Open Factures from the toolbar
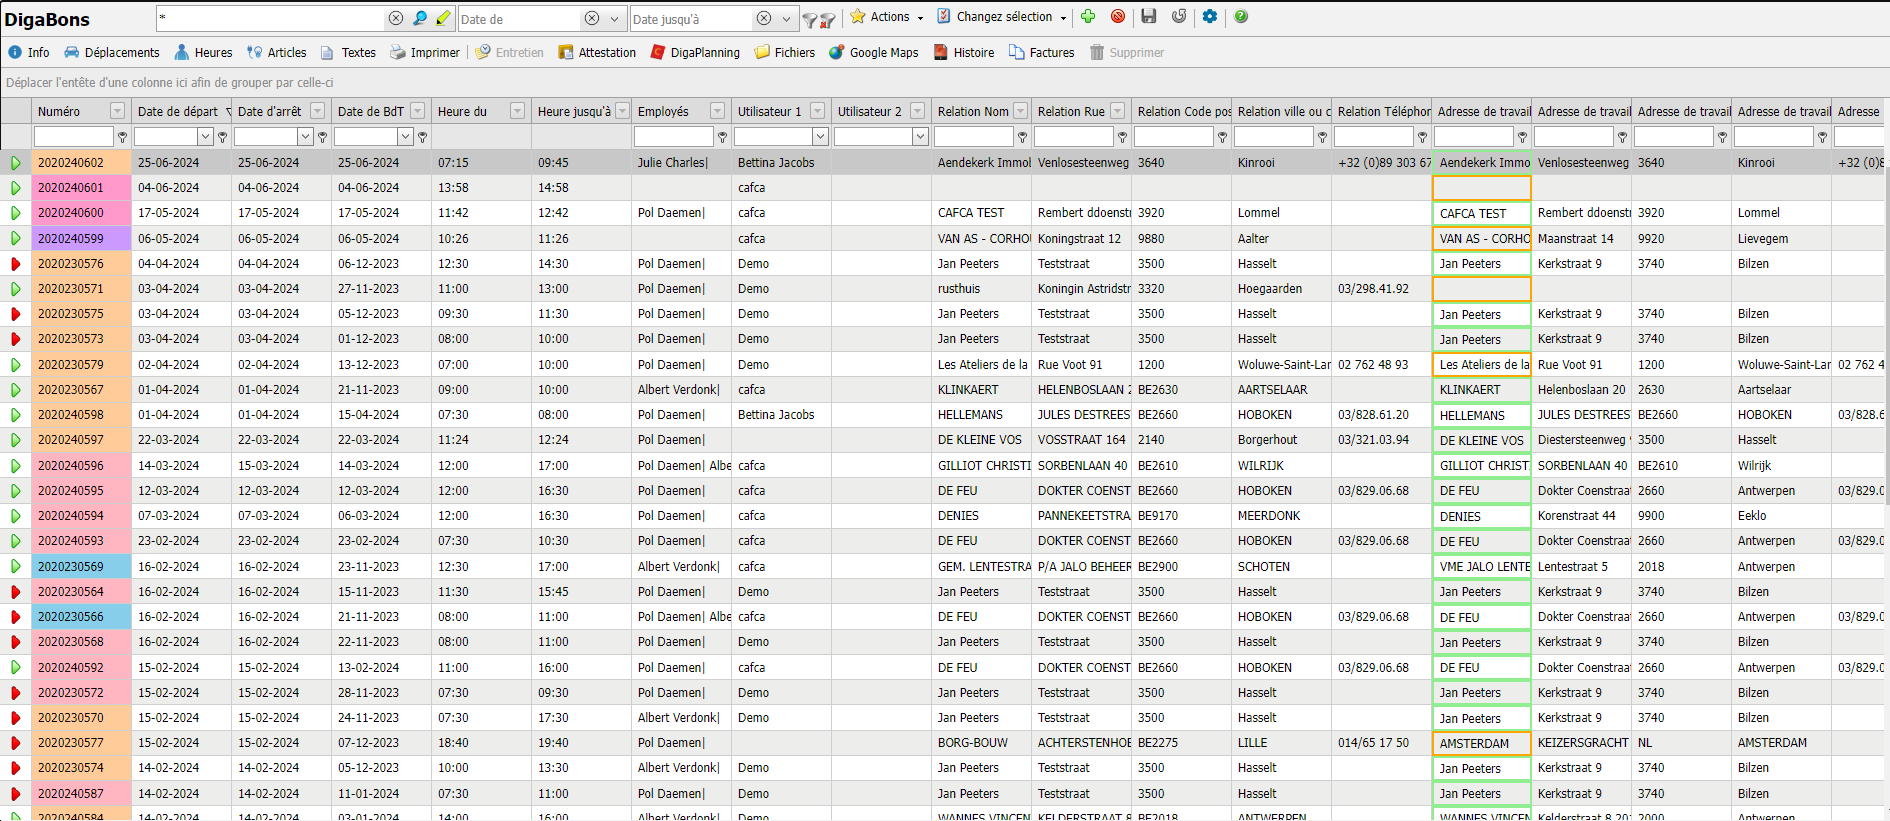 (x=1042, y=53)
